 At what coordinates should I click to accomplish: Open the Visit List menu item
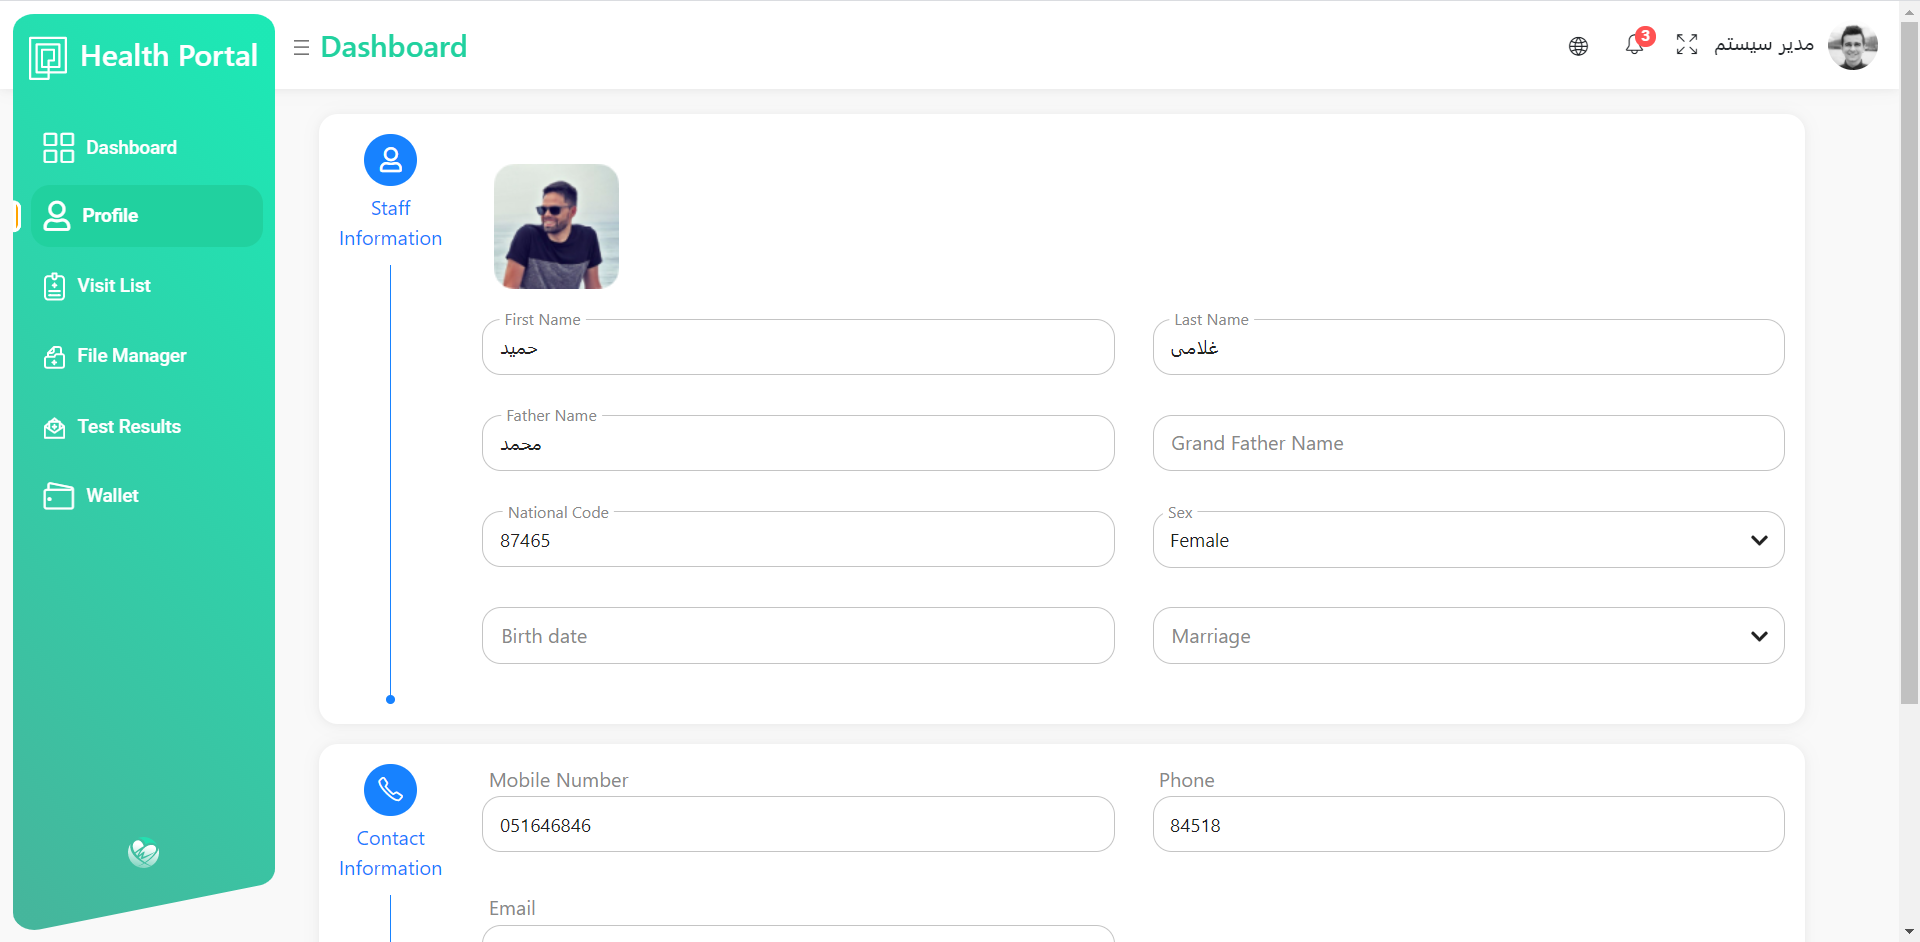[147, 286]
